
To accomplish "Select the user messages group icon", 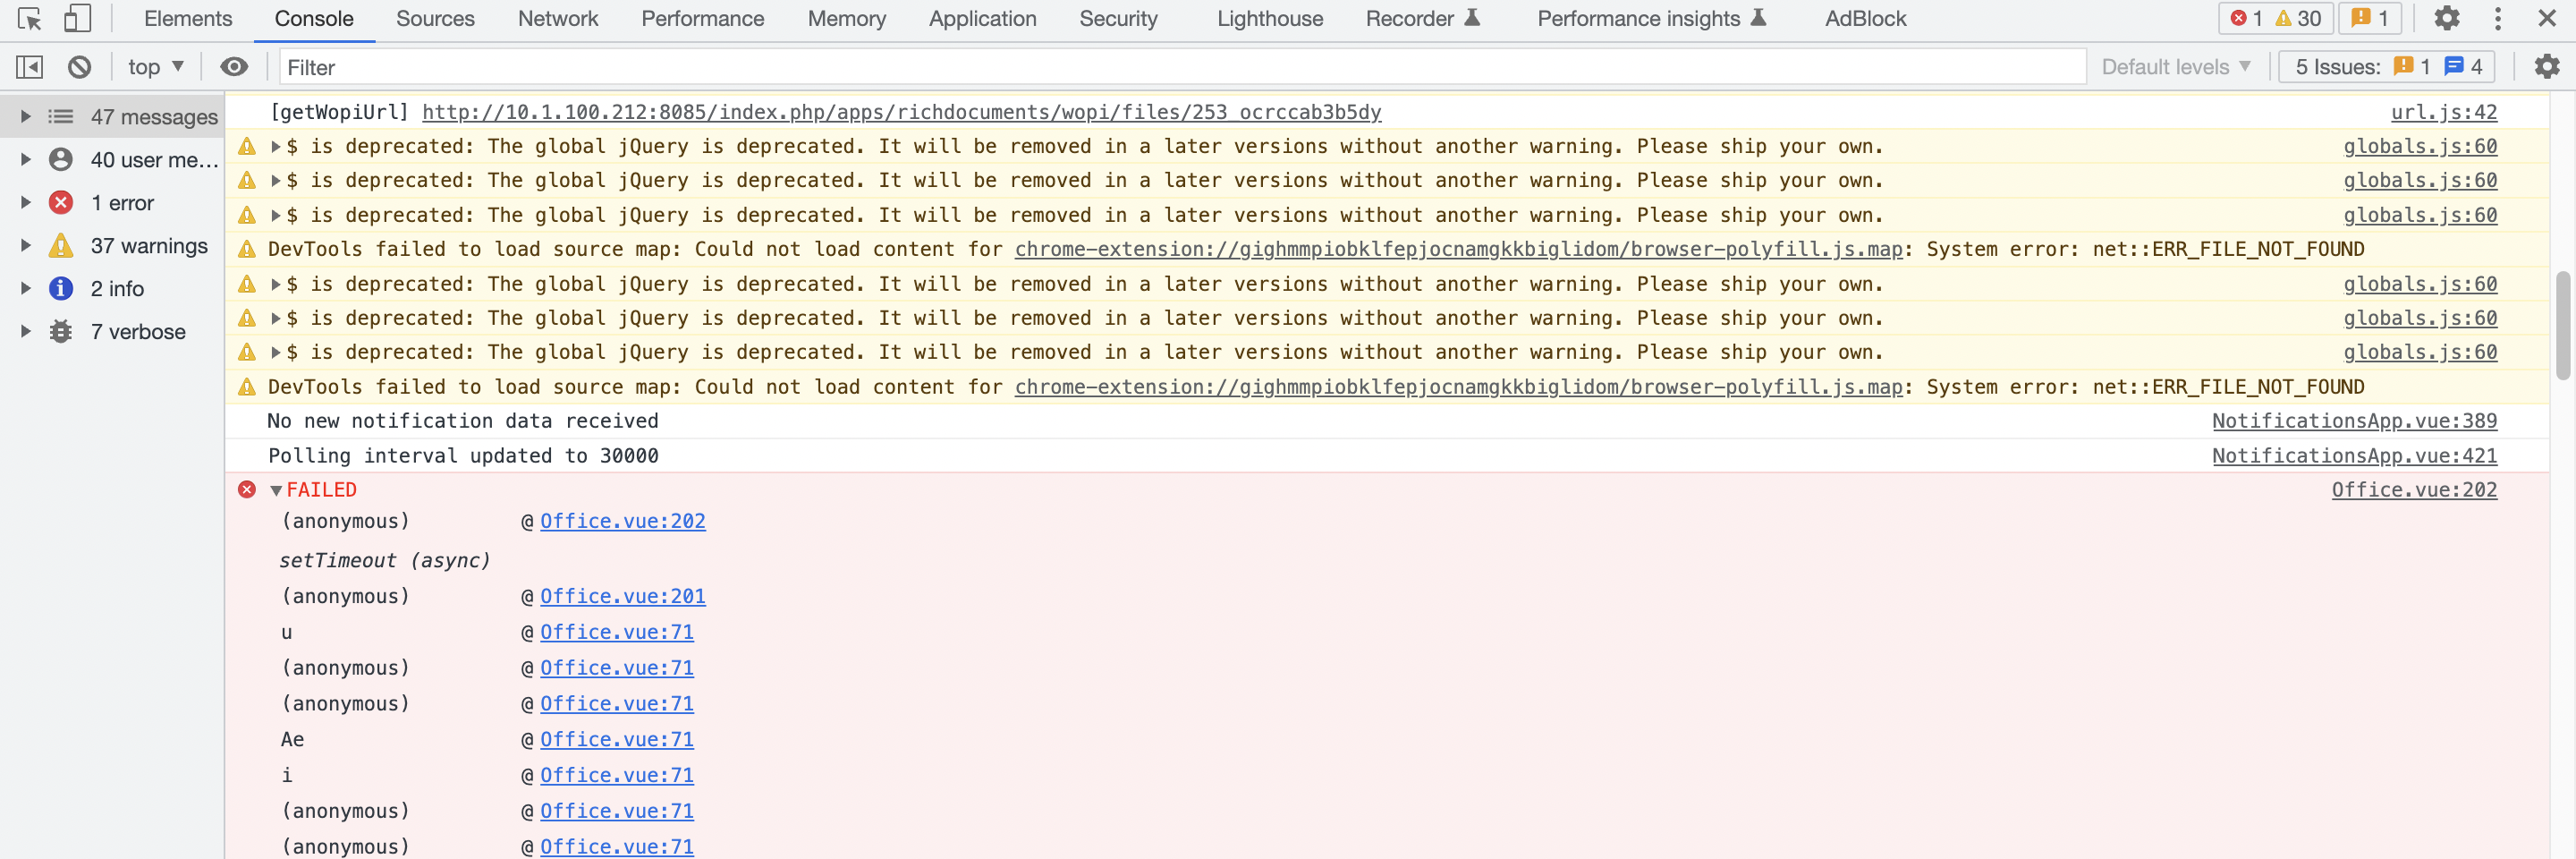I will point(61,159).
